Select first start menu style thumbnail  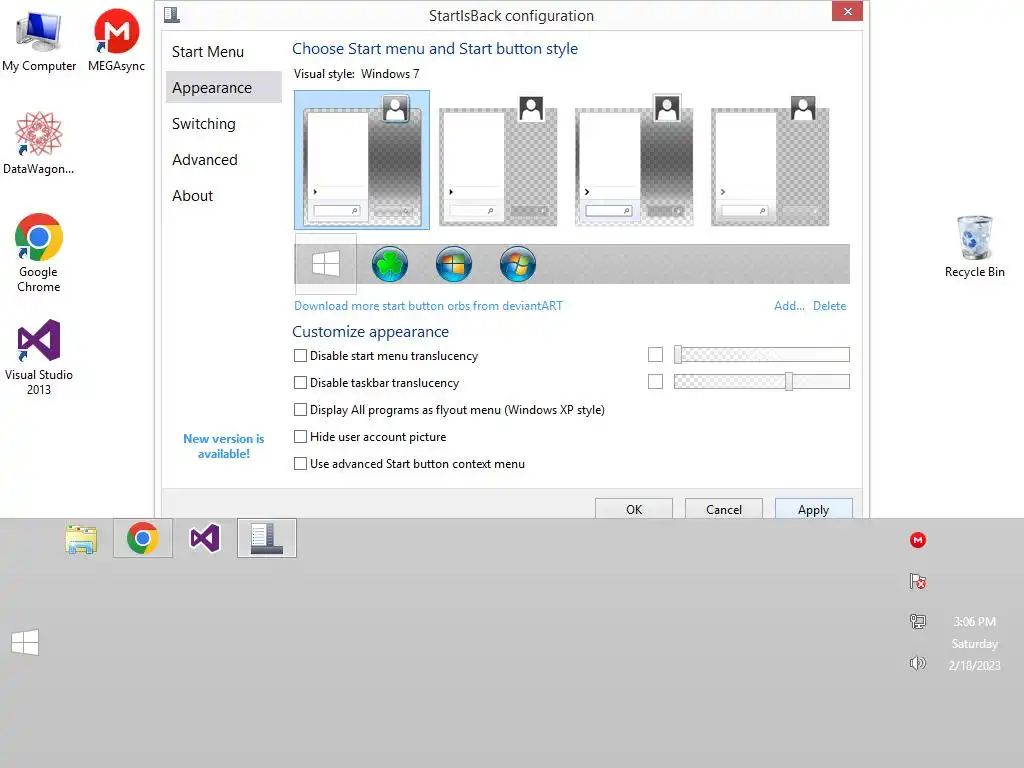[362, 160]
